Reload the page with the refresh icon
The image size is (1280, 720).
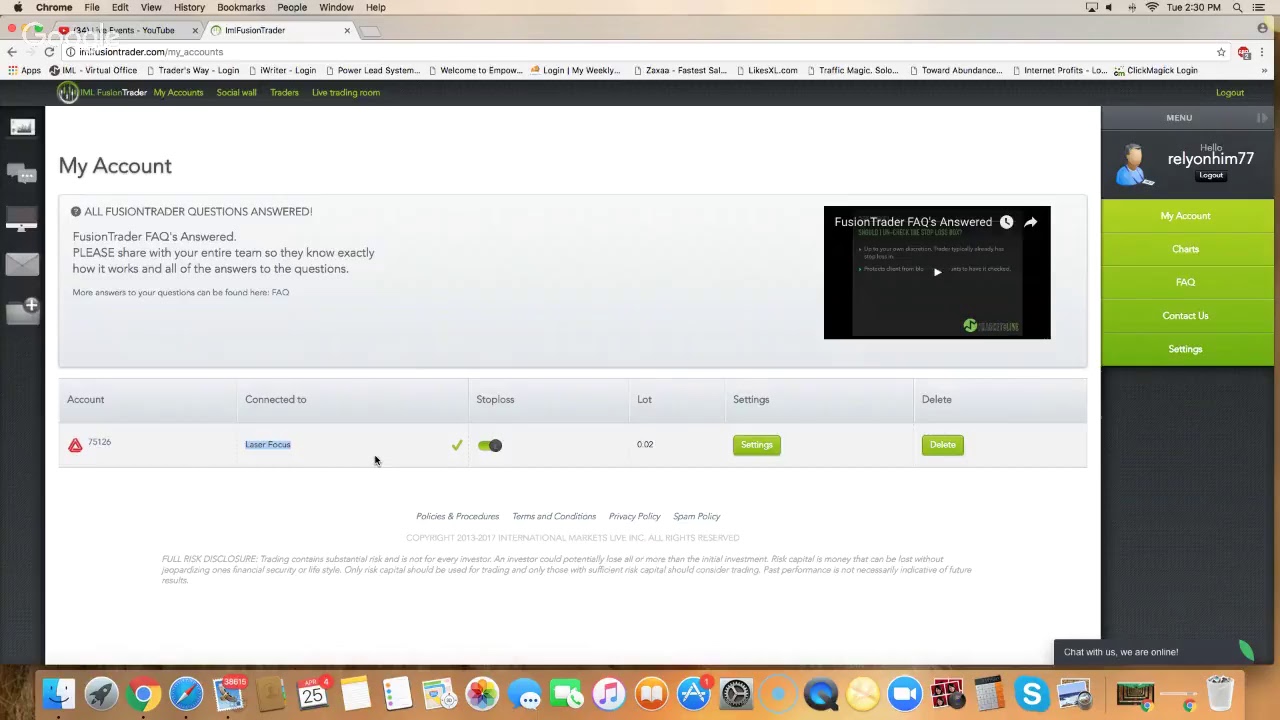(x=49, y=52)
